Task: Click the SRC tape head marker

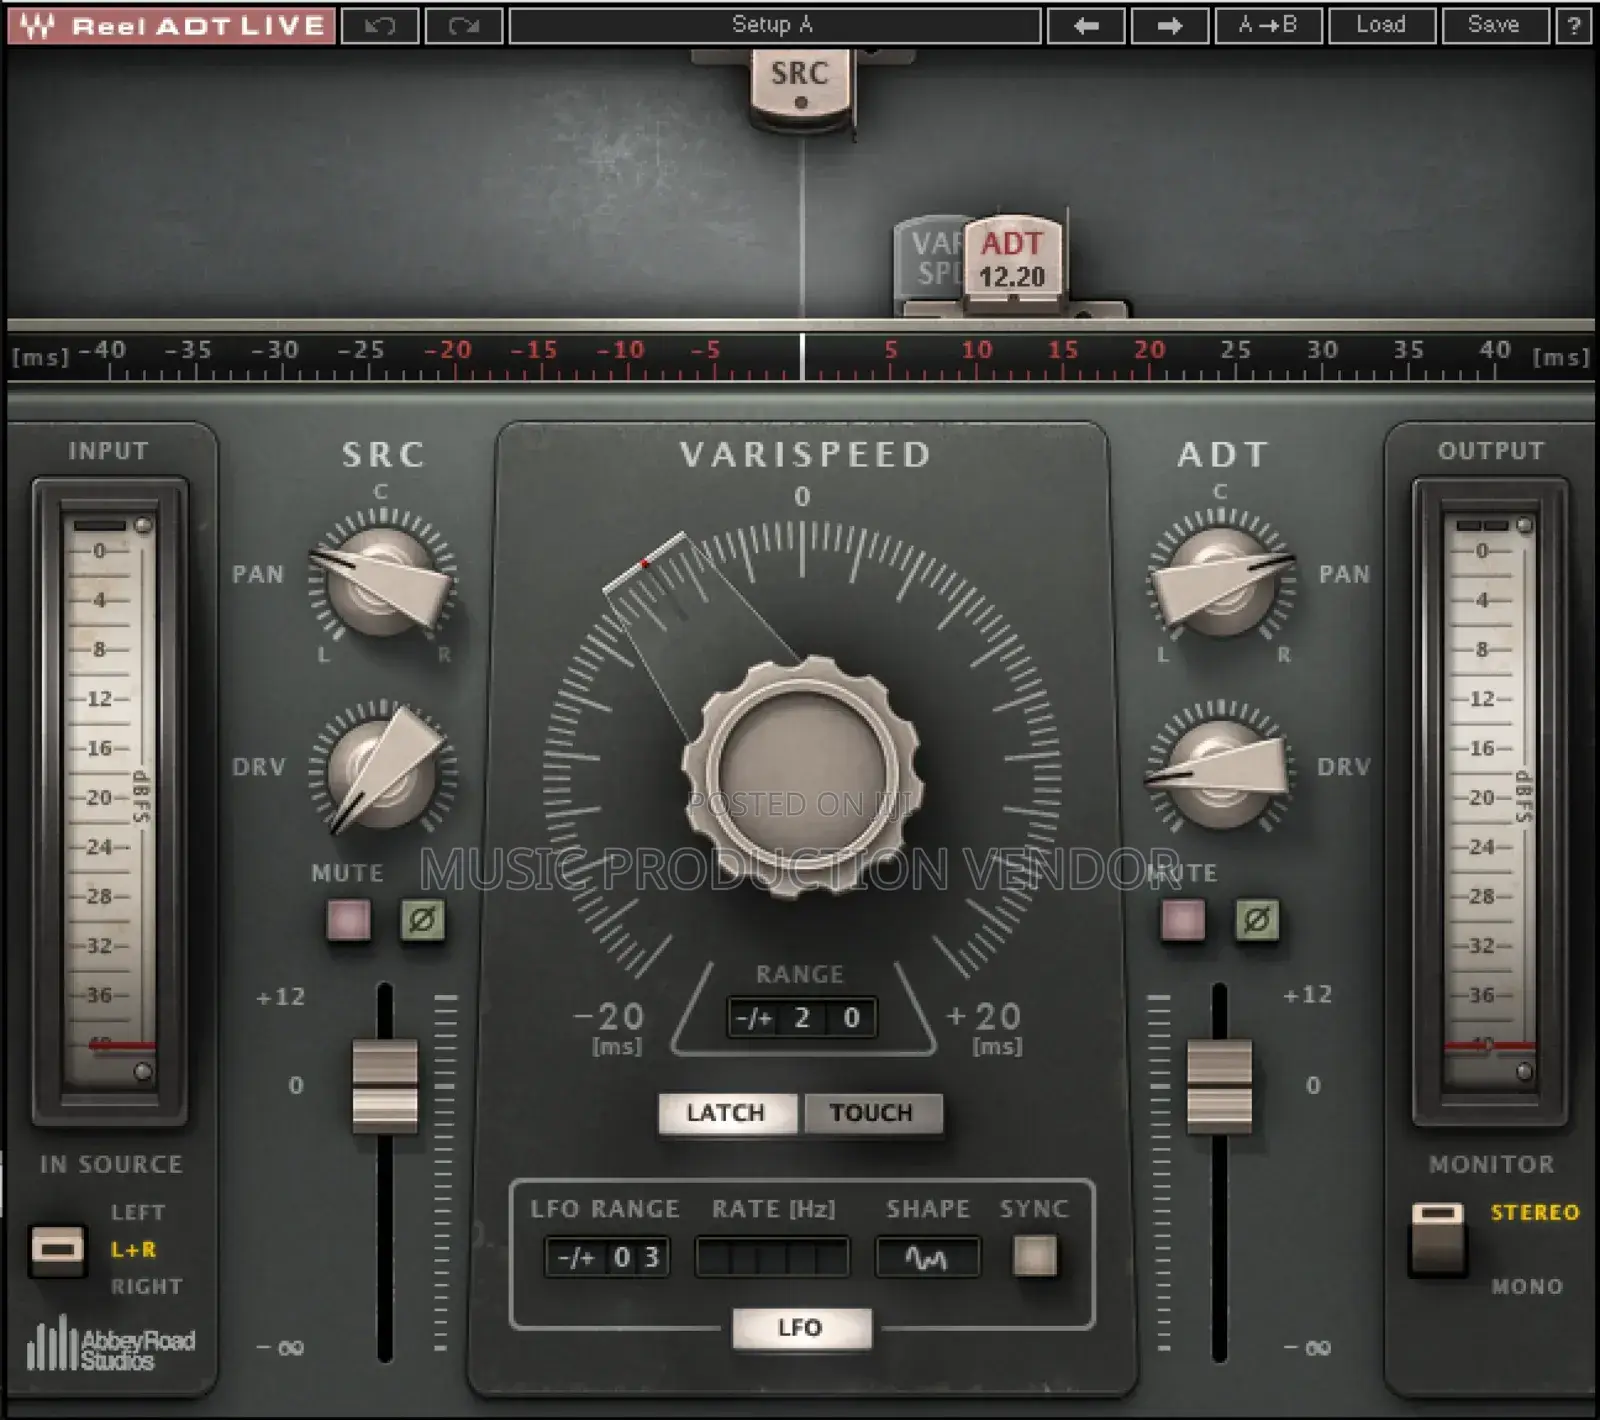Action: pos(800,90)
